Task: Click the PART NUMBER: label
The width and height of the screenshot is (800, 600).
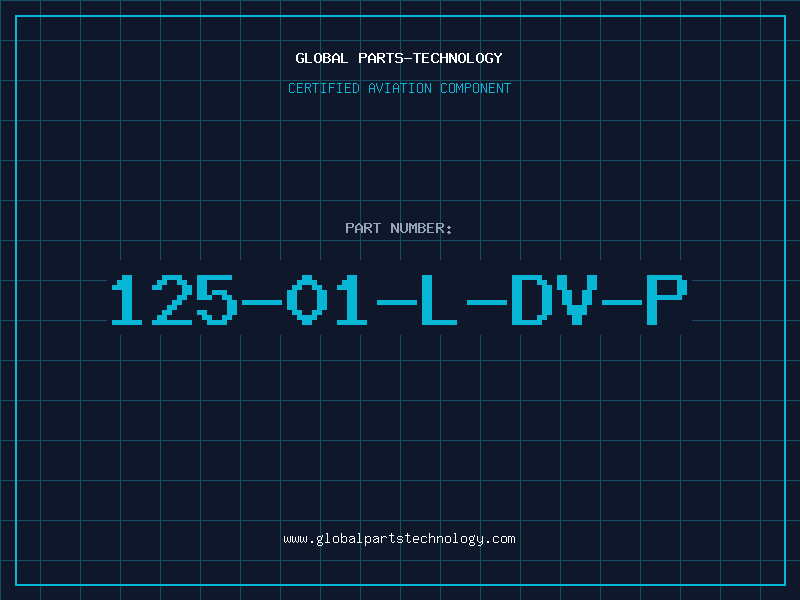Action: tap(399, 228)
